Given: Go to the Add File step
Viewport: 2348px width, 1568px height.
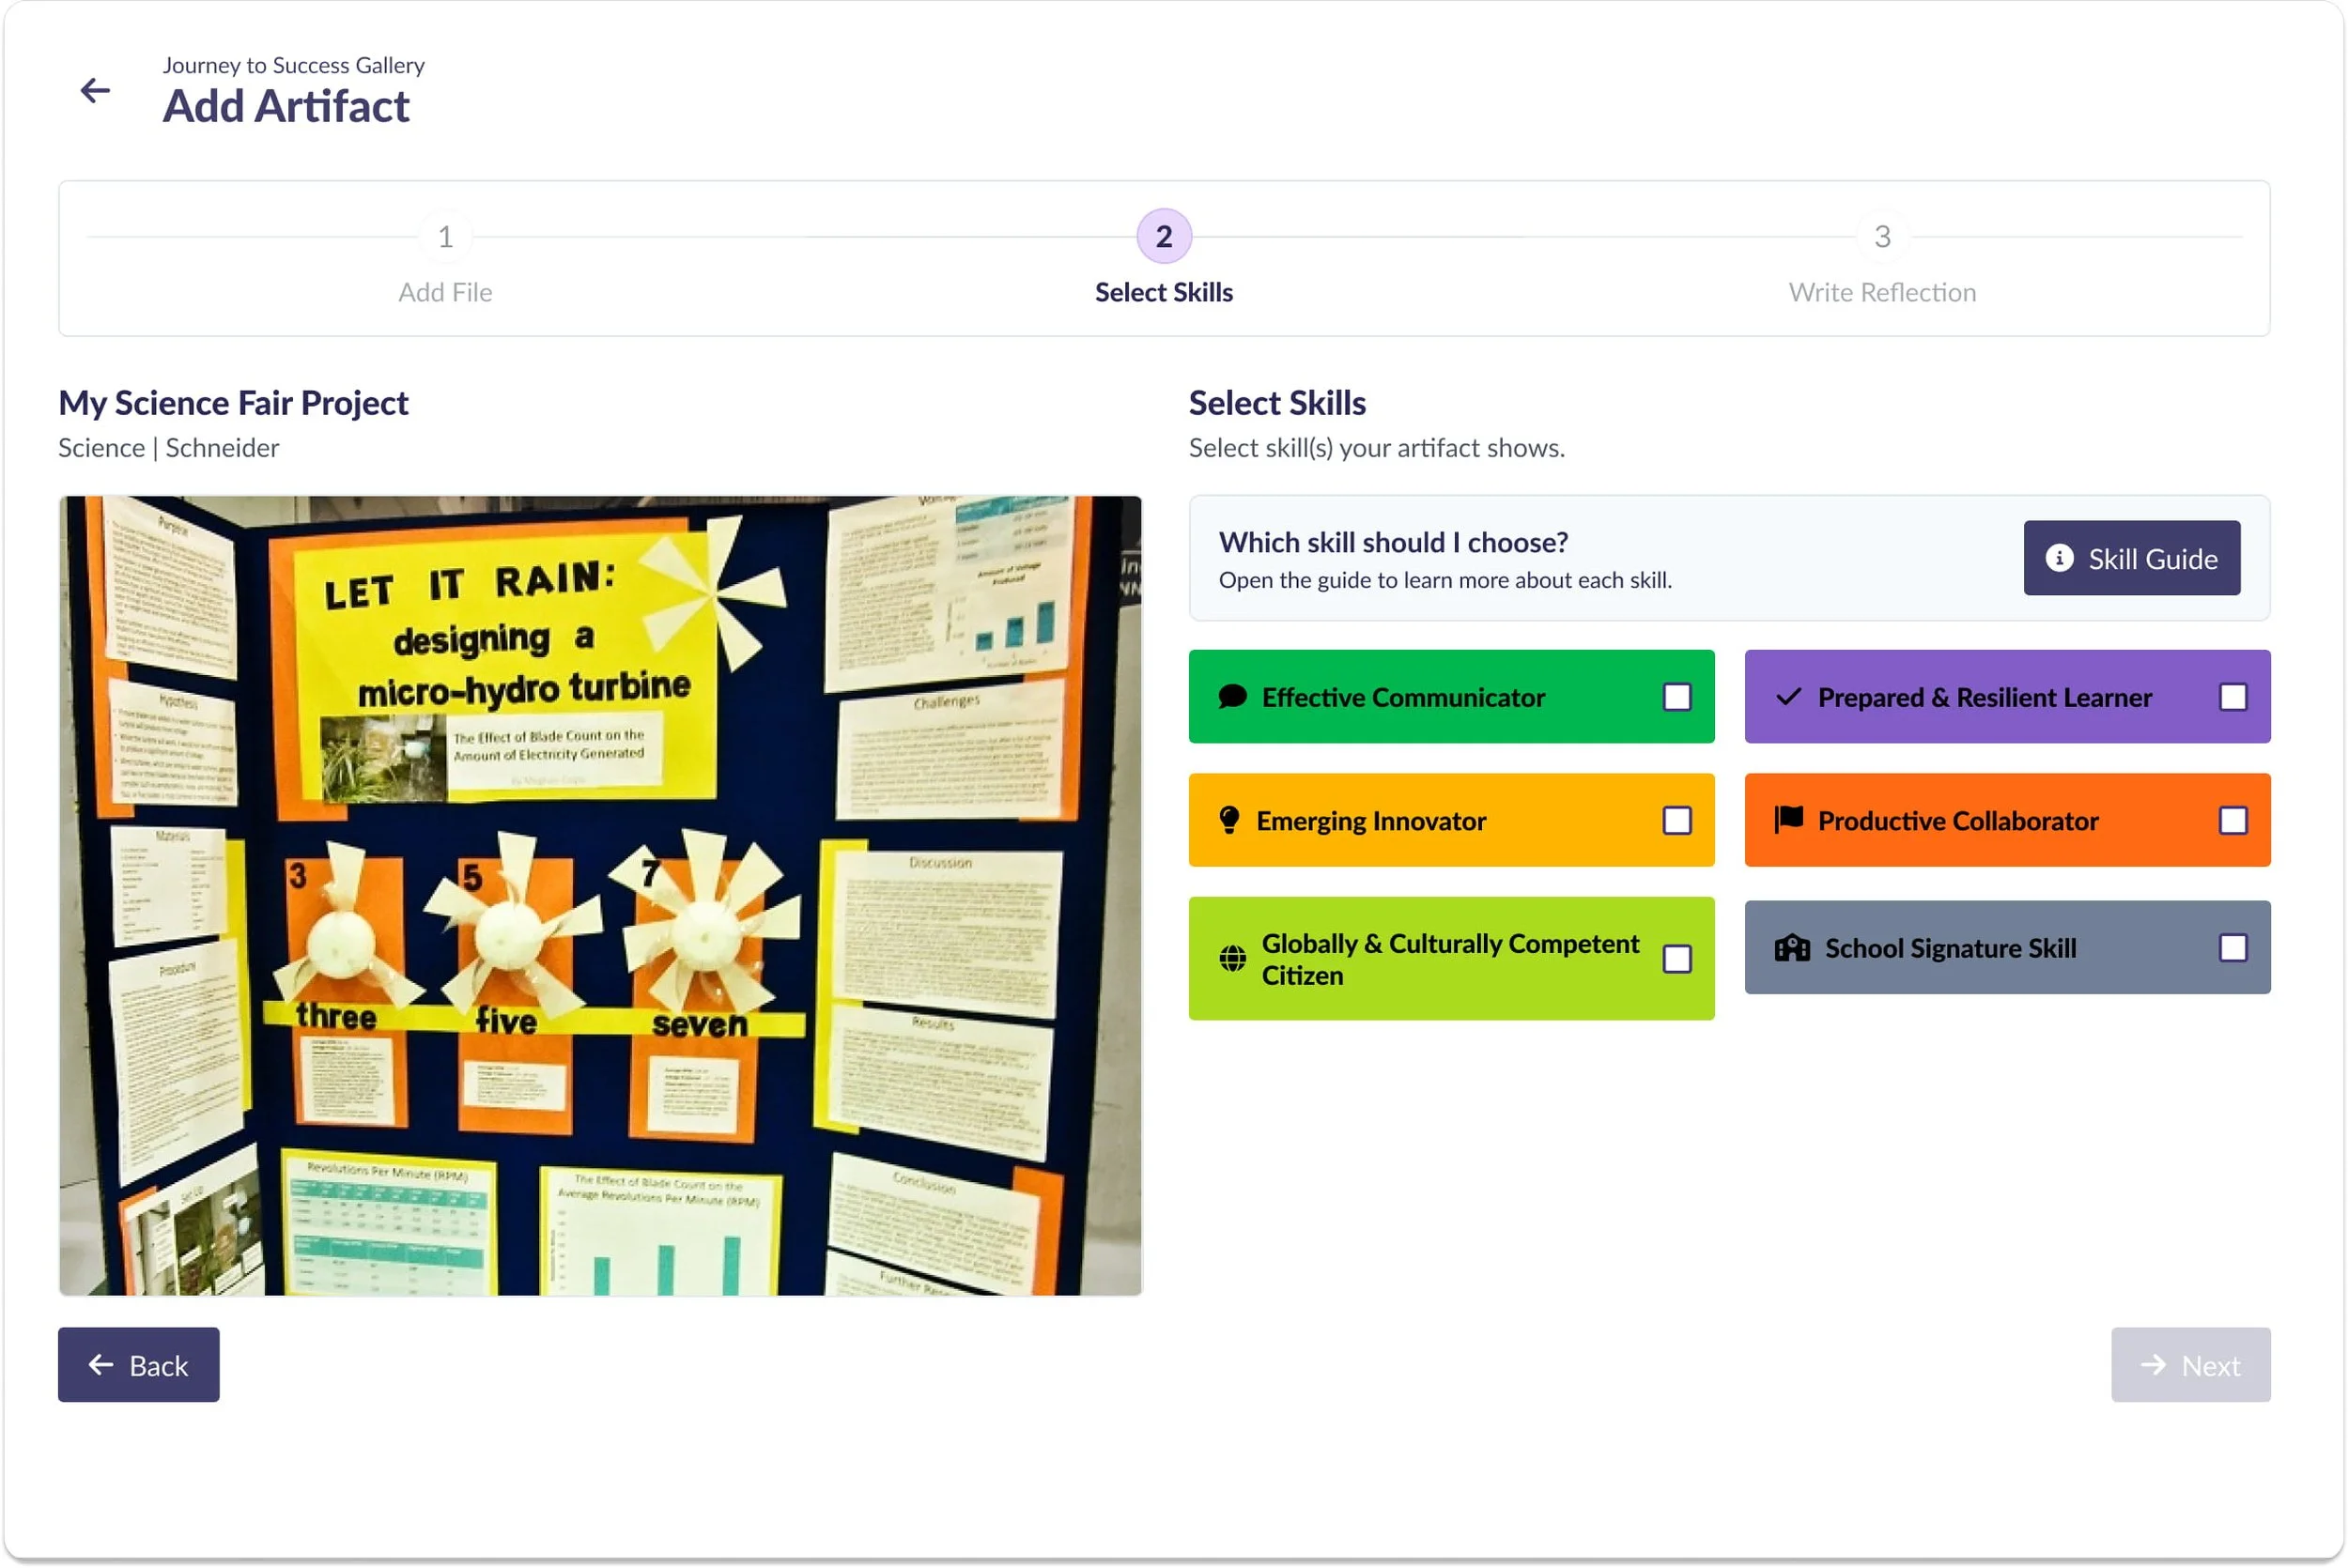Looking at the screenshot, I should (x=446, y=237).
